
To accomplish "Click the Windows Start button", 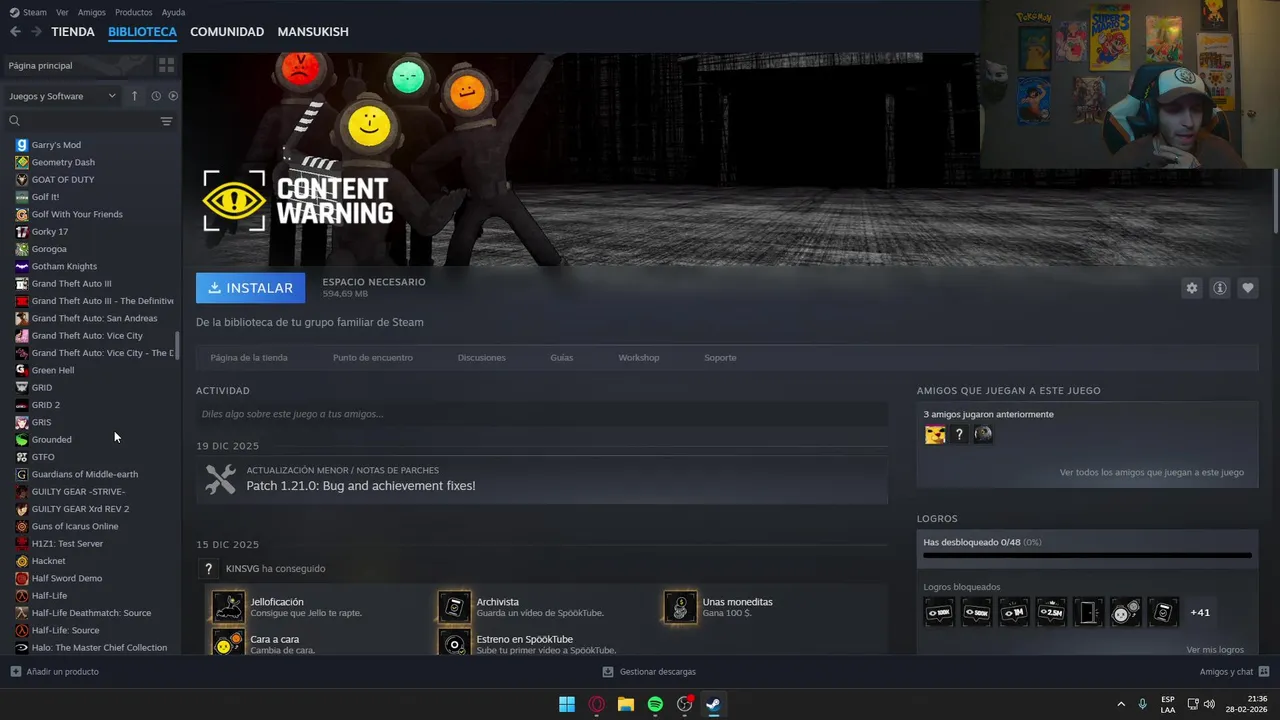I will (567, 704).
